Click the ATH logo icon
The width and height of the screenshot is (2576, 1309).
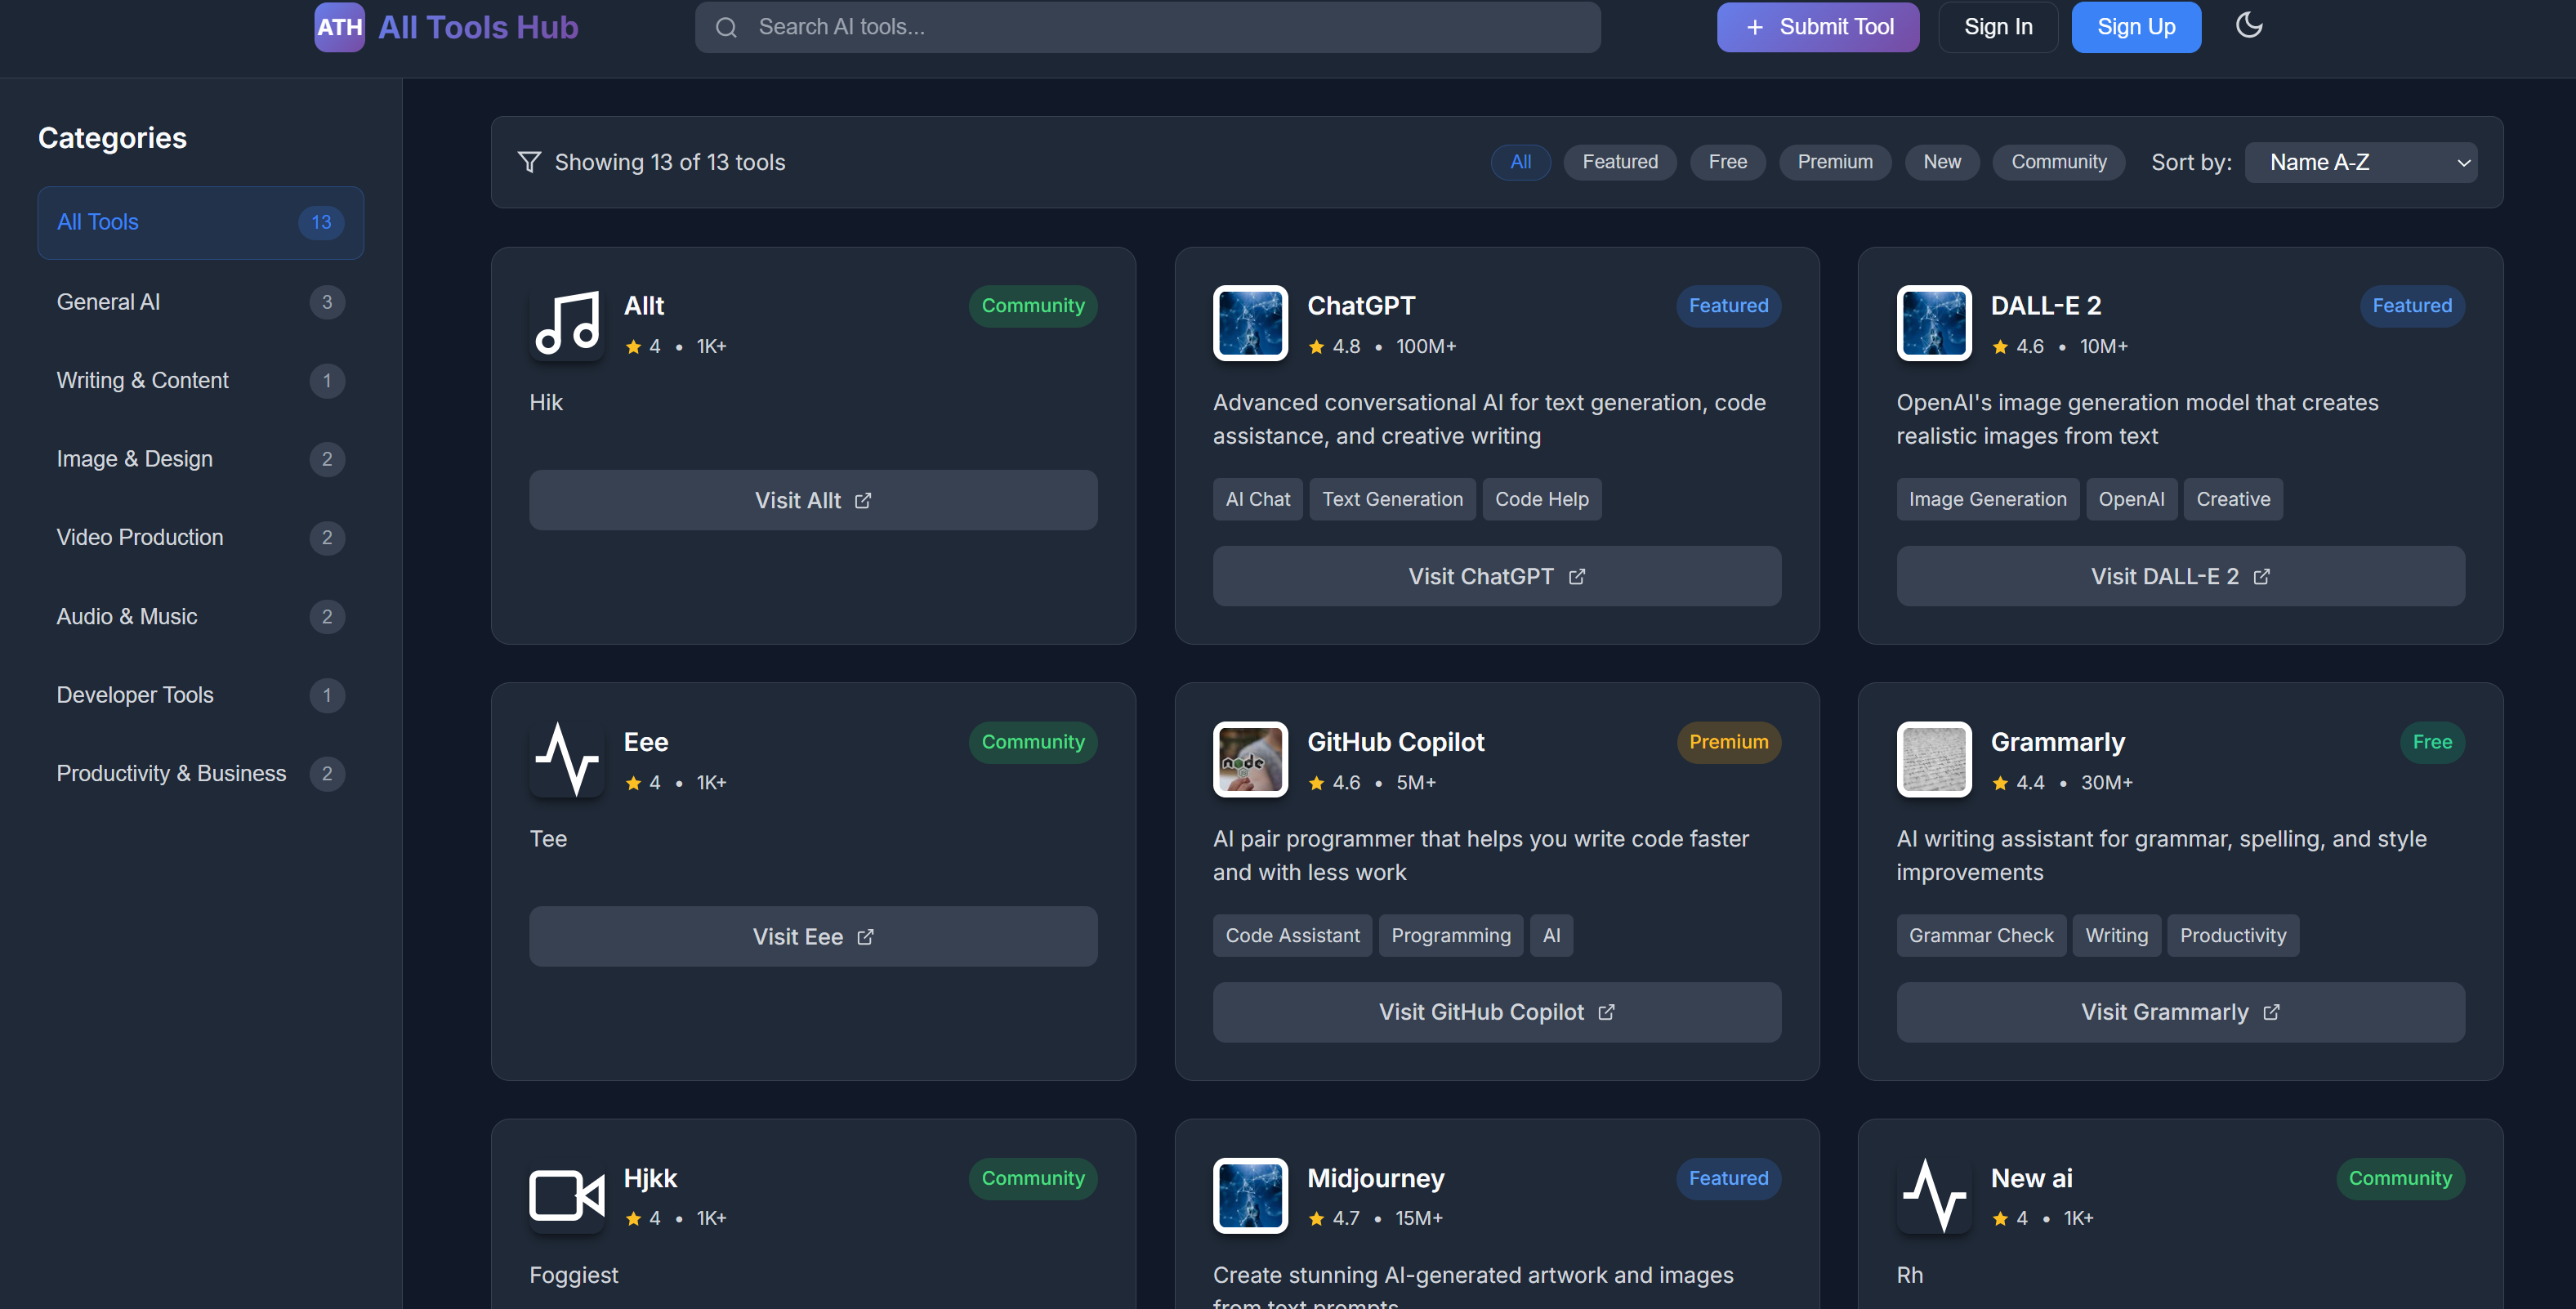tap(339, 27)
